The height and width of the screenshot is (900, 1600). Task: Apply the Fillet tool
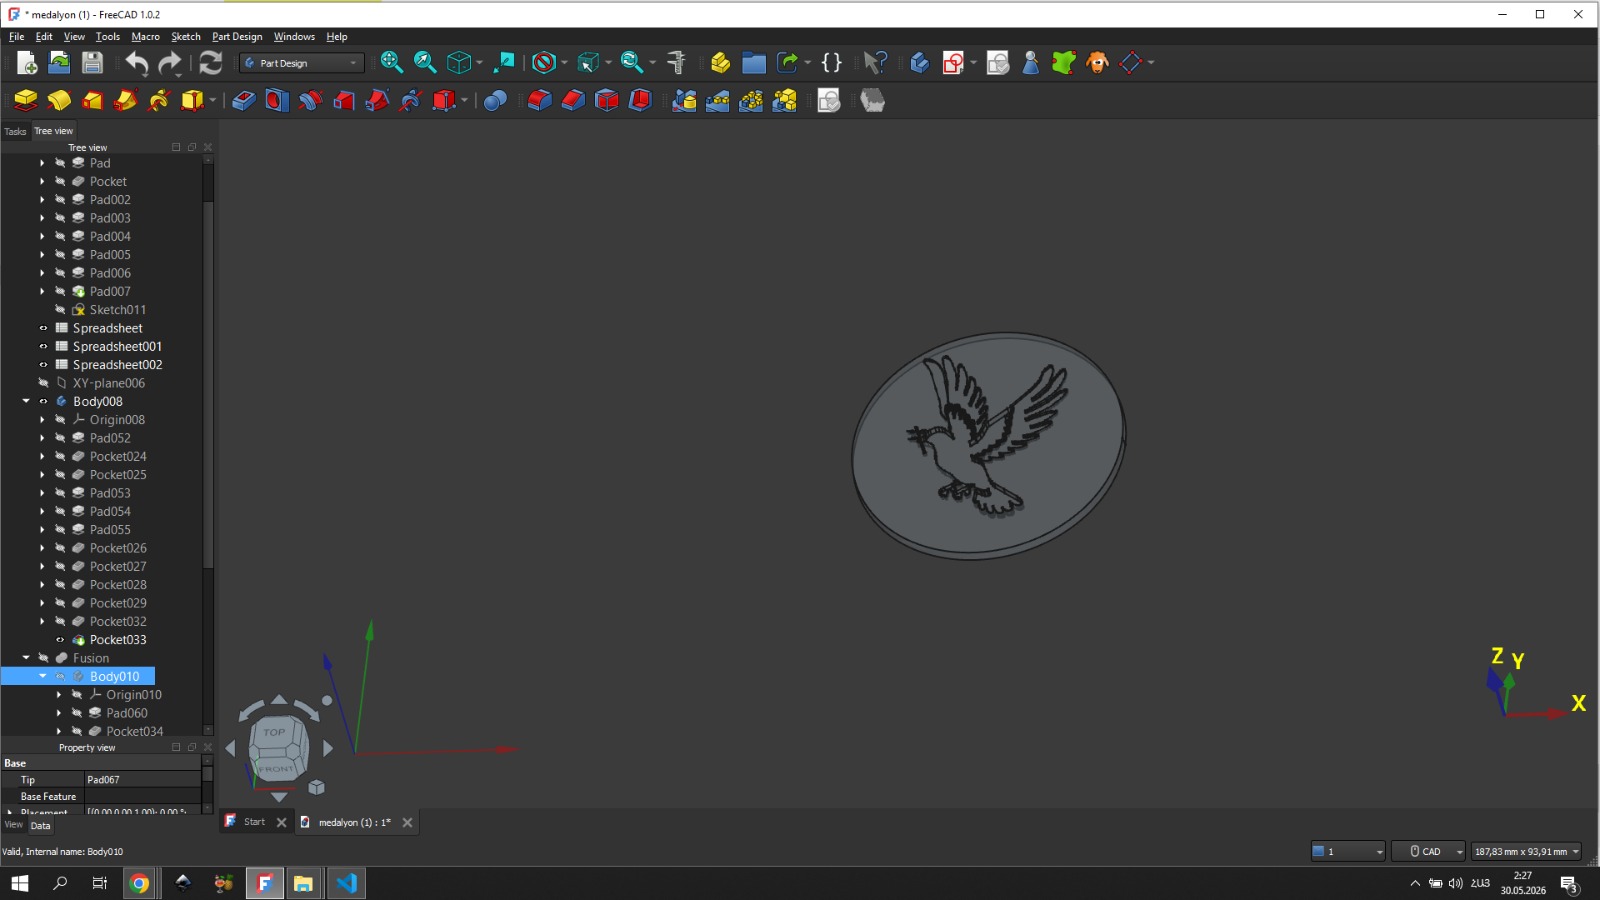(x=540, y=100)
